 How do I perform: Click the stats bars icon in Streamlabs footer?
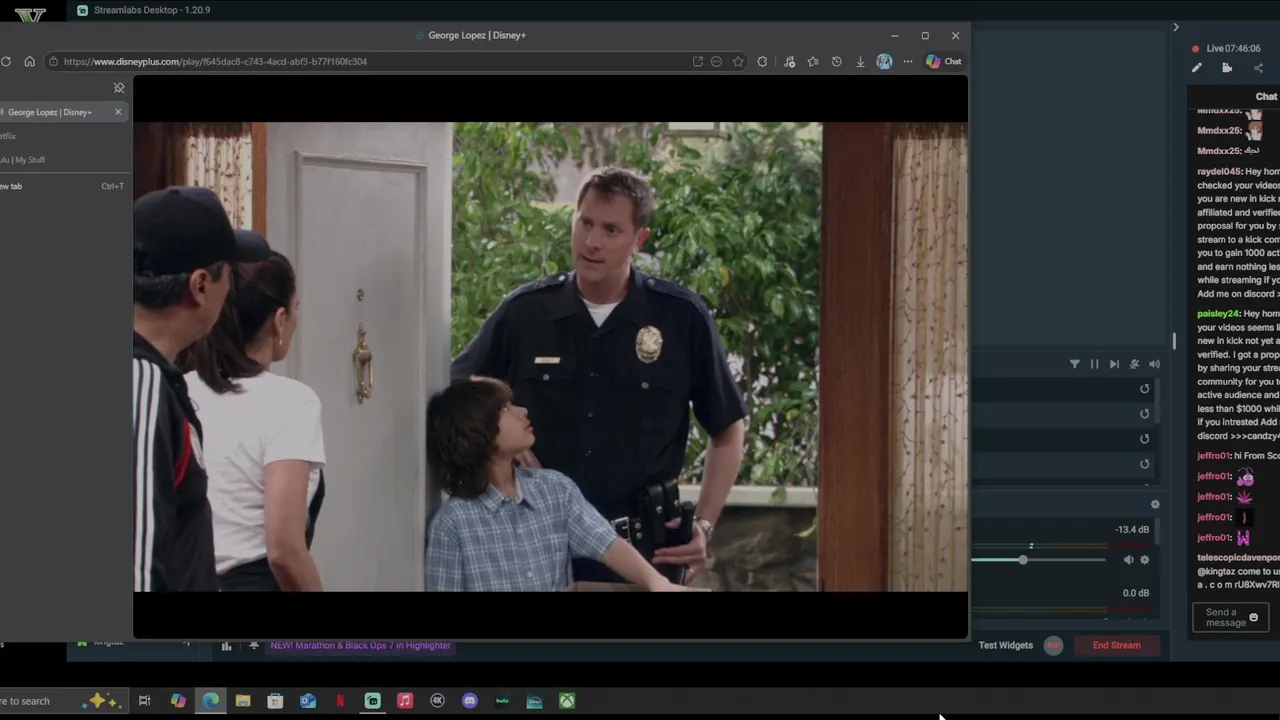coord(226,646)
